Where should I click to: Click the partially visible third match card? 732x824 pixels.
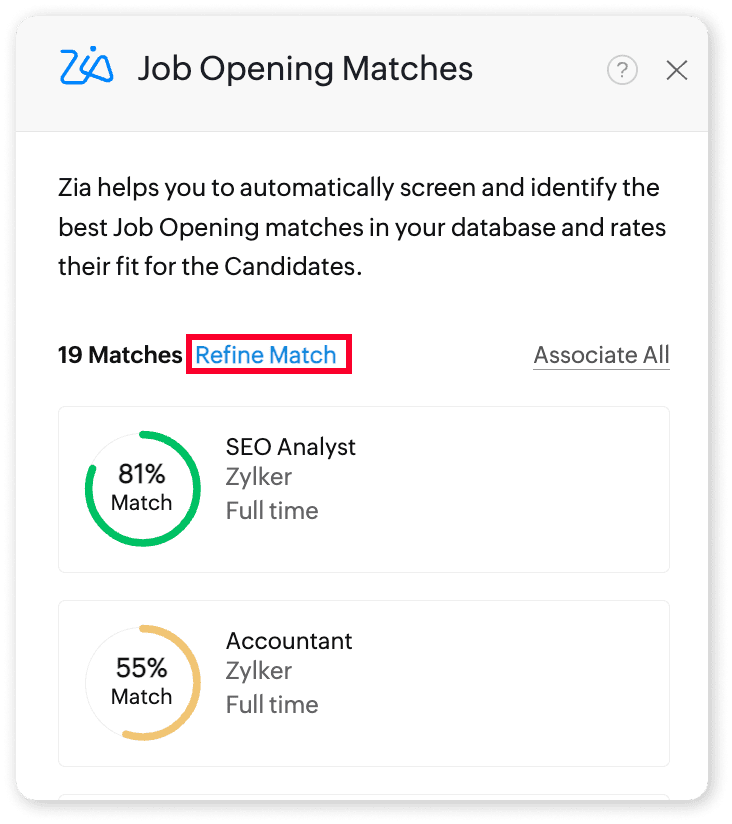click(x=363, y=797)
